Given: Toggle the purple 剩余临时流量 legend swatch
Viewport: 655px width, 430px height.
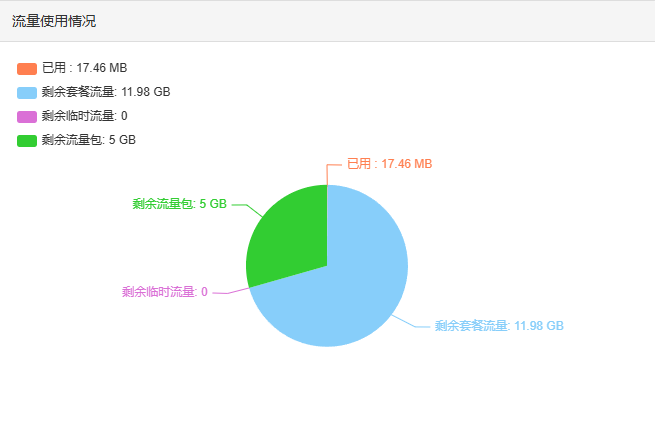Looking at the screenshot, I should [x=27, y=117].
